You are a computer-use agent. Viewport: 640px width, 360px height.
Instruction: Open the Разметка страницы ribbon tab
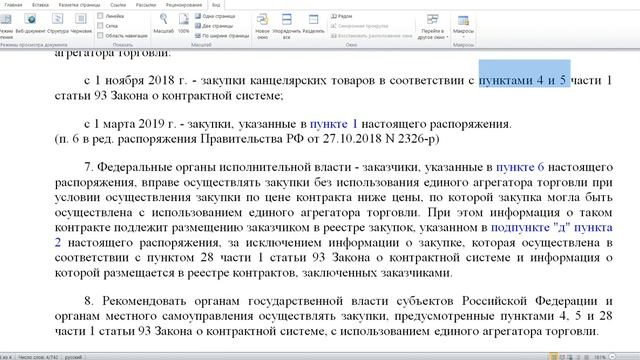[x=79, y=5]
